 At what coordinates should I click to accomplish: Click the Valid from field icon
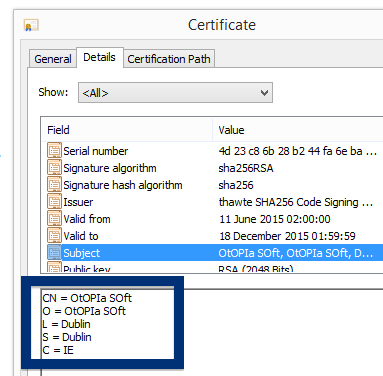[54, 219]
